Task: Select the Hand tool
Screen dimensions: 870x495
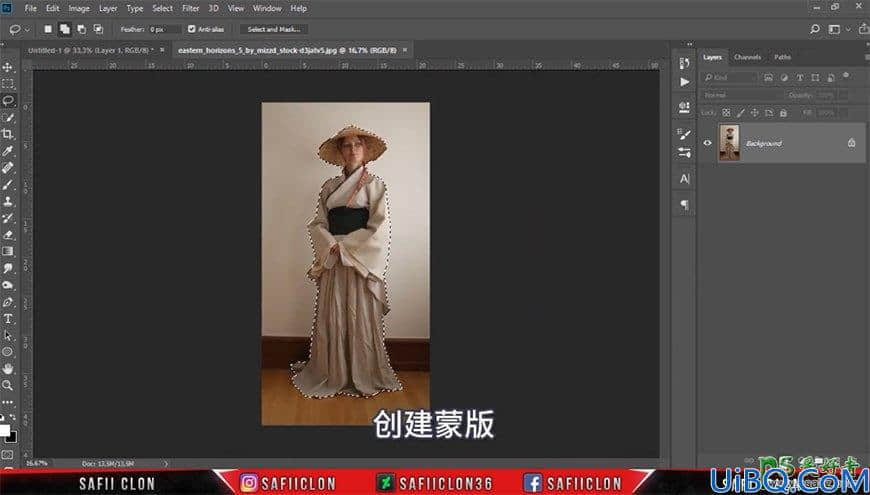Action: (8, 368)
